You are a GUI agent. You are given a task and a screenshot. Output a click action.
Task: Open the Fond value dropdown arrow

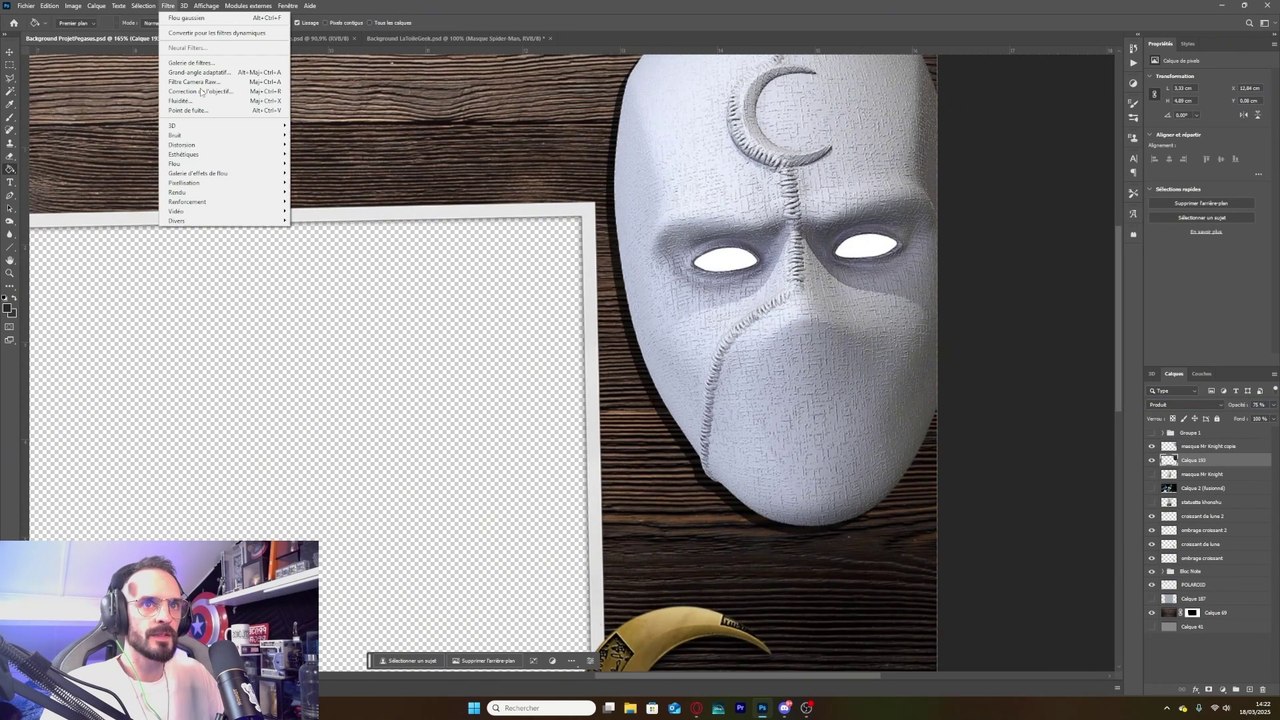pos(1274,419)
